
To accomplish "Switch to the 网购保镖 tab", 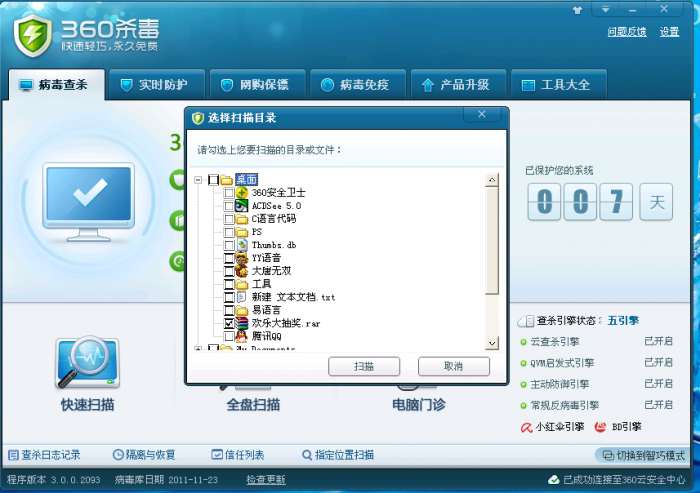I will point(258,84).
